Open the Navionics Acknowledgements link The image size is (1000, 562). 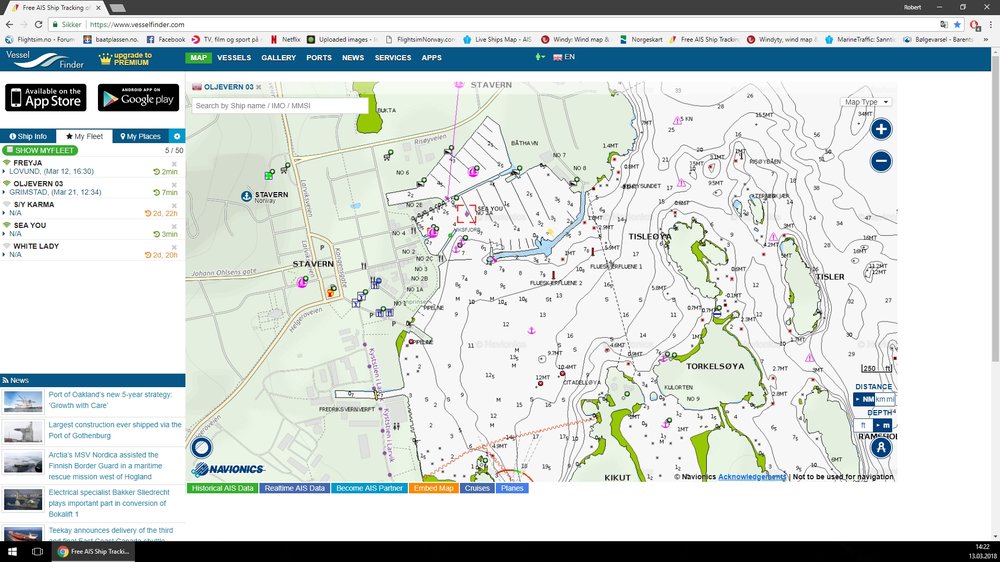click(752, 477)
